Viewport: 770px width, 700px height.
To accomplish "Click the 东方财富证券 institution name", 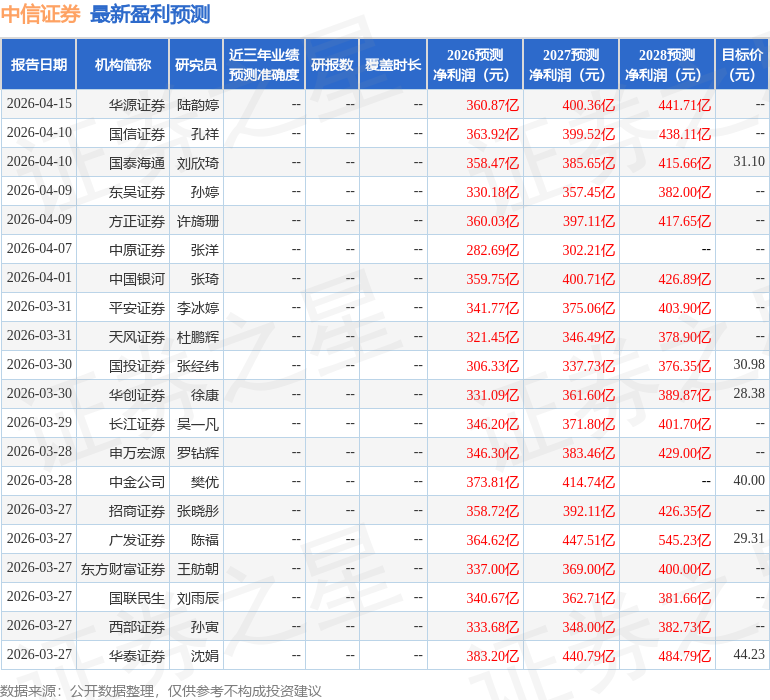I will point(123,568).
